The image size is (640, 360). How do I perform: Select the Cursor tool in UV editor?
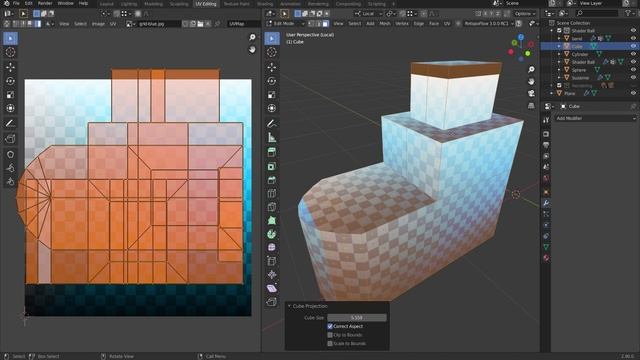coord(11,52)
